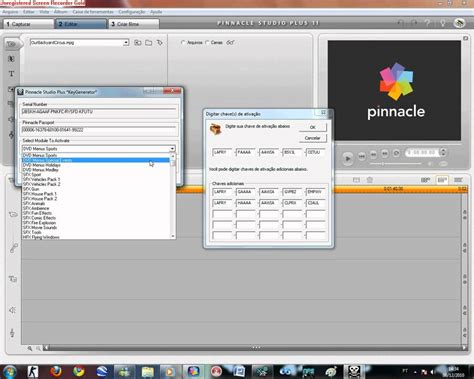Open the video file name dropdown
The image size is (474, 379).
pyautogui.click(x=79, y=43)
